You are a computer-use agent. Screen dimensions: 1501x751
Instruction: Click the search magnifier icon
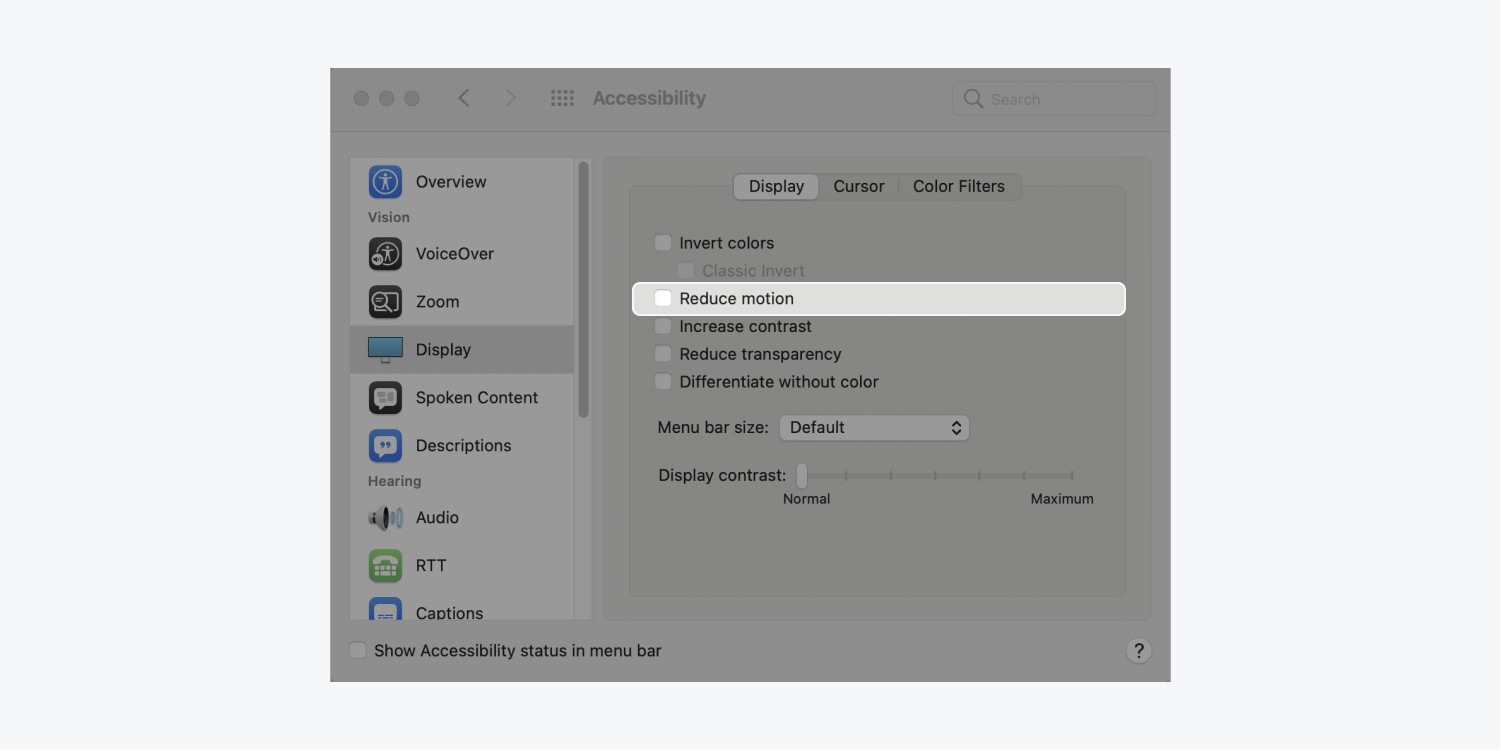pos(973,99)
